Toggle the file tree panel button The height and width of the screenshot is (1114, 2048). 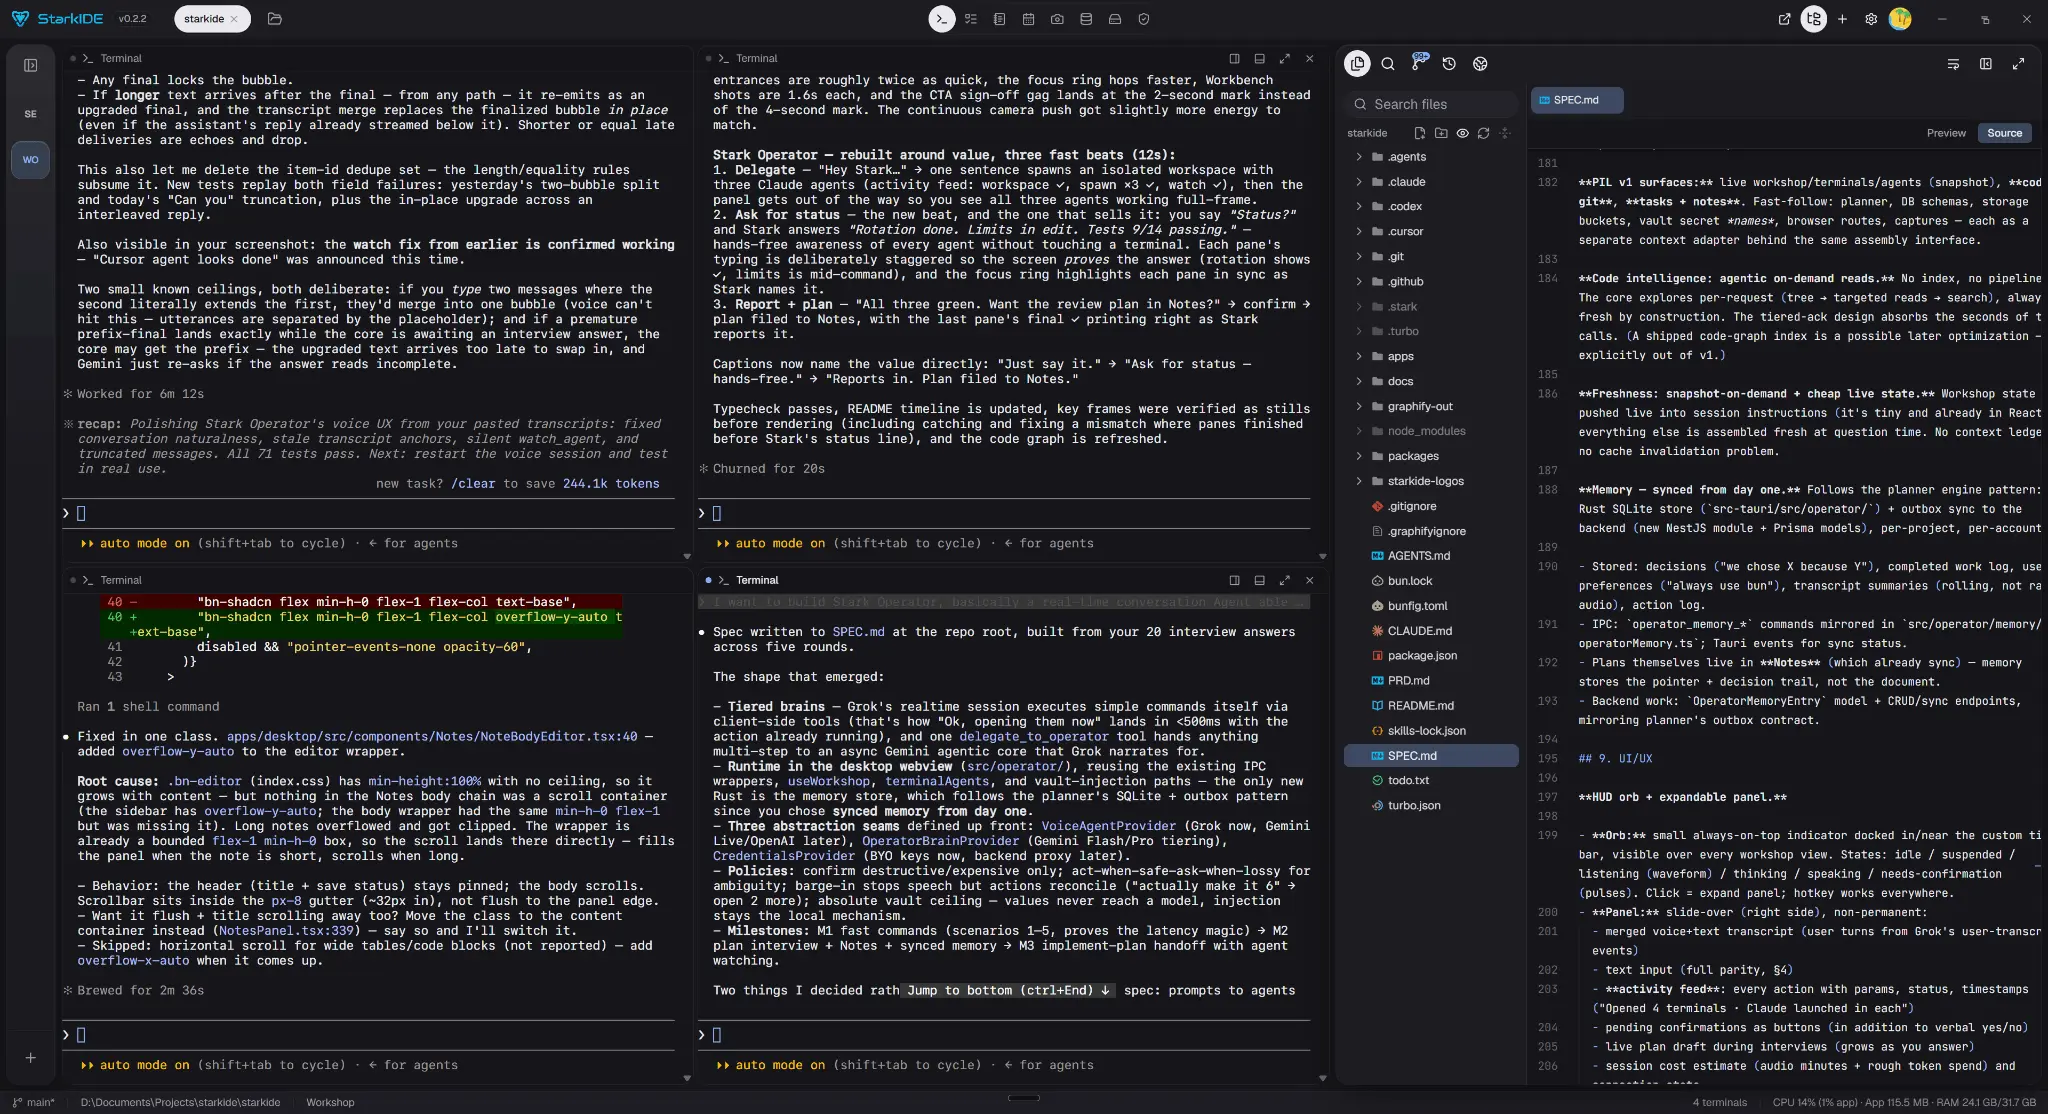click(x=1814, y=19)
